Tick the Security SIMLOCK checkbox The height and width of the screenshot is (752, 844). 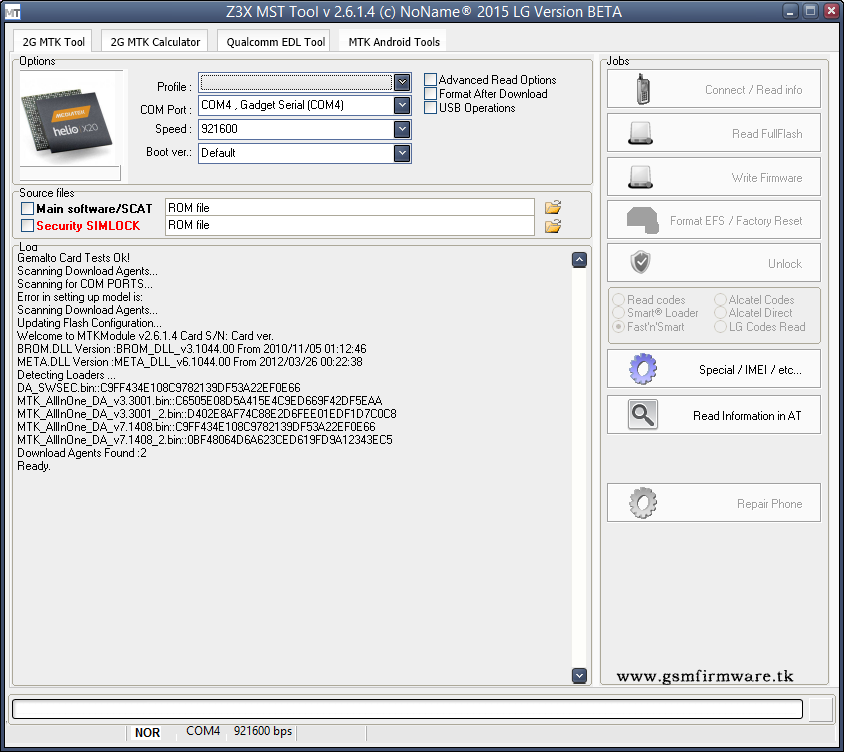(x=27, y=226)
